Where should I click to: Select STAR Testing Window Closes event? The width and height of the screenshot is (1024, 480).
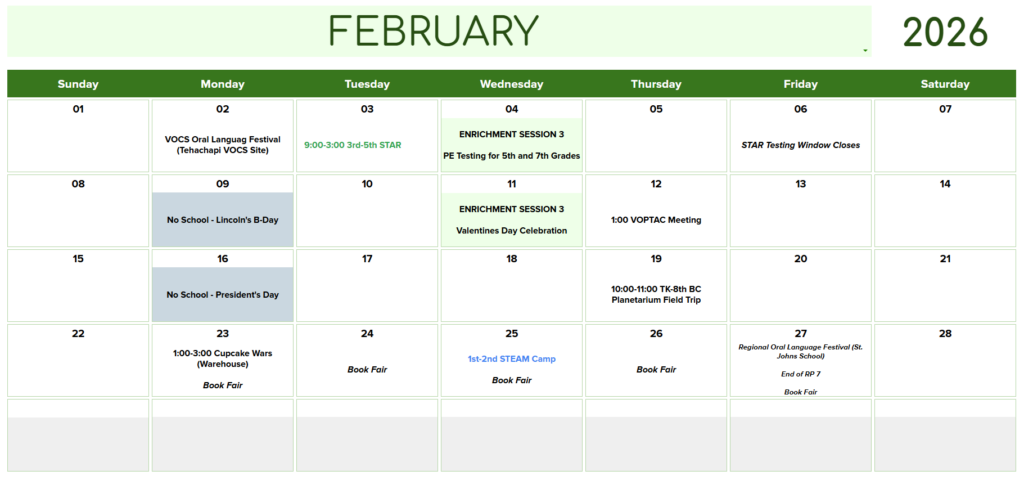click(800, 145)
